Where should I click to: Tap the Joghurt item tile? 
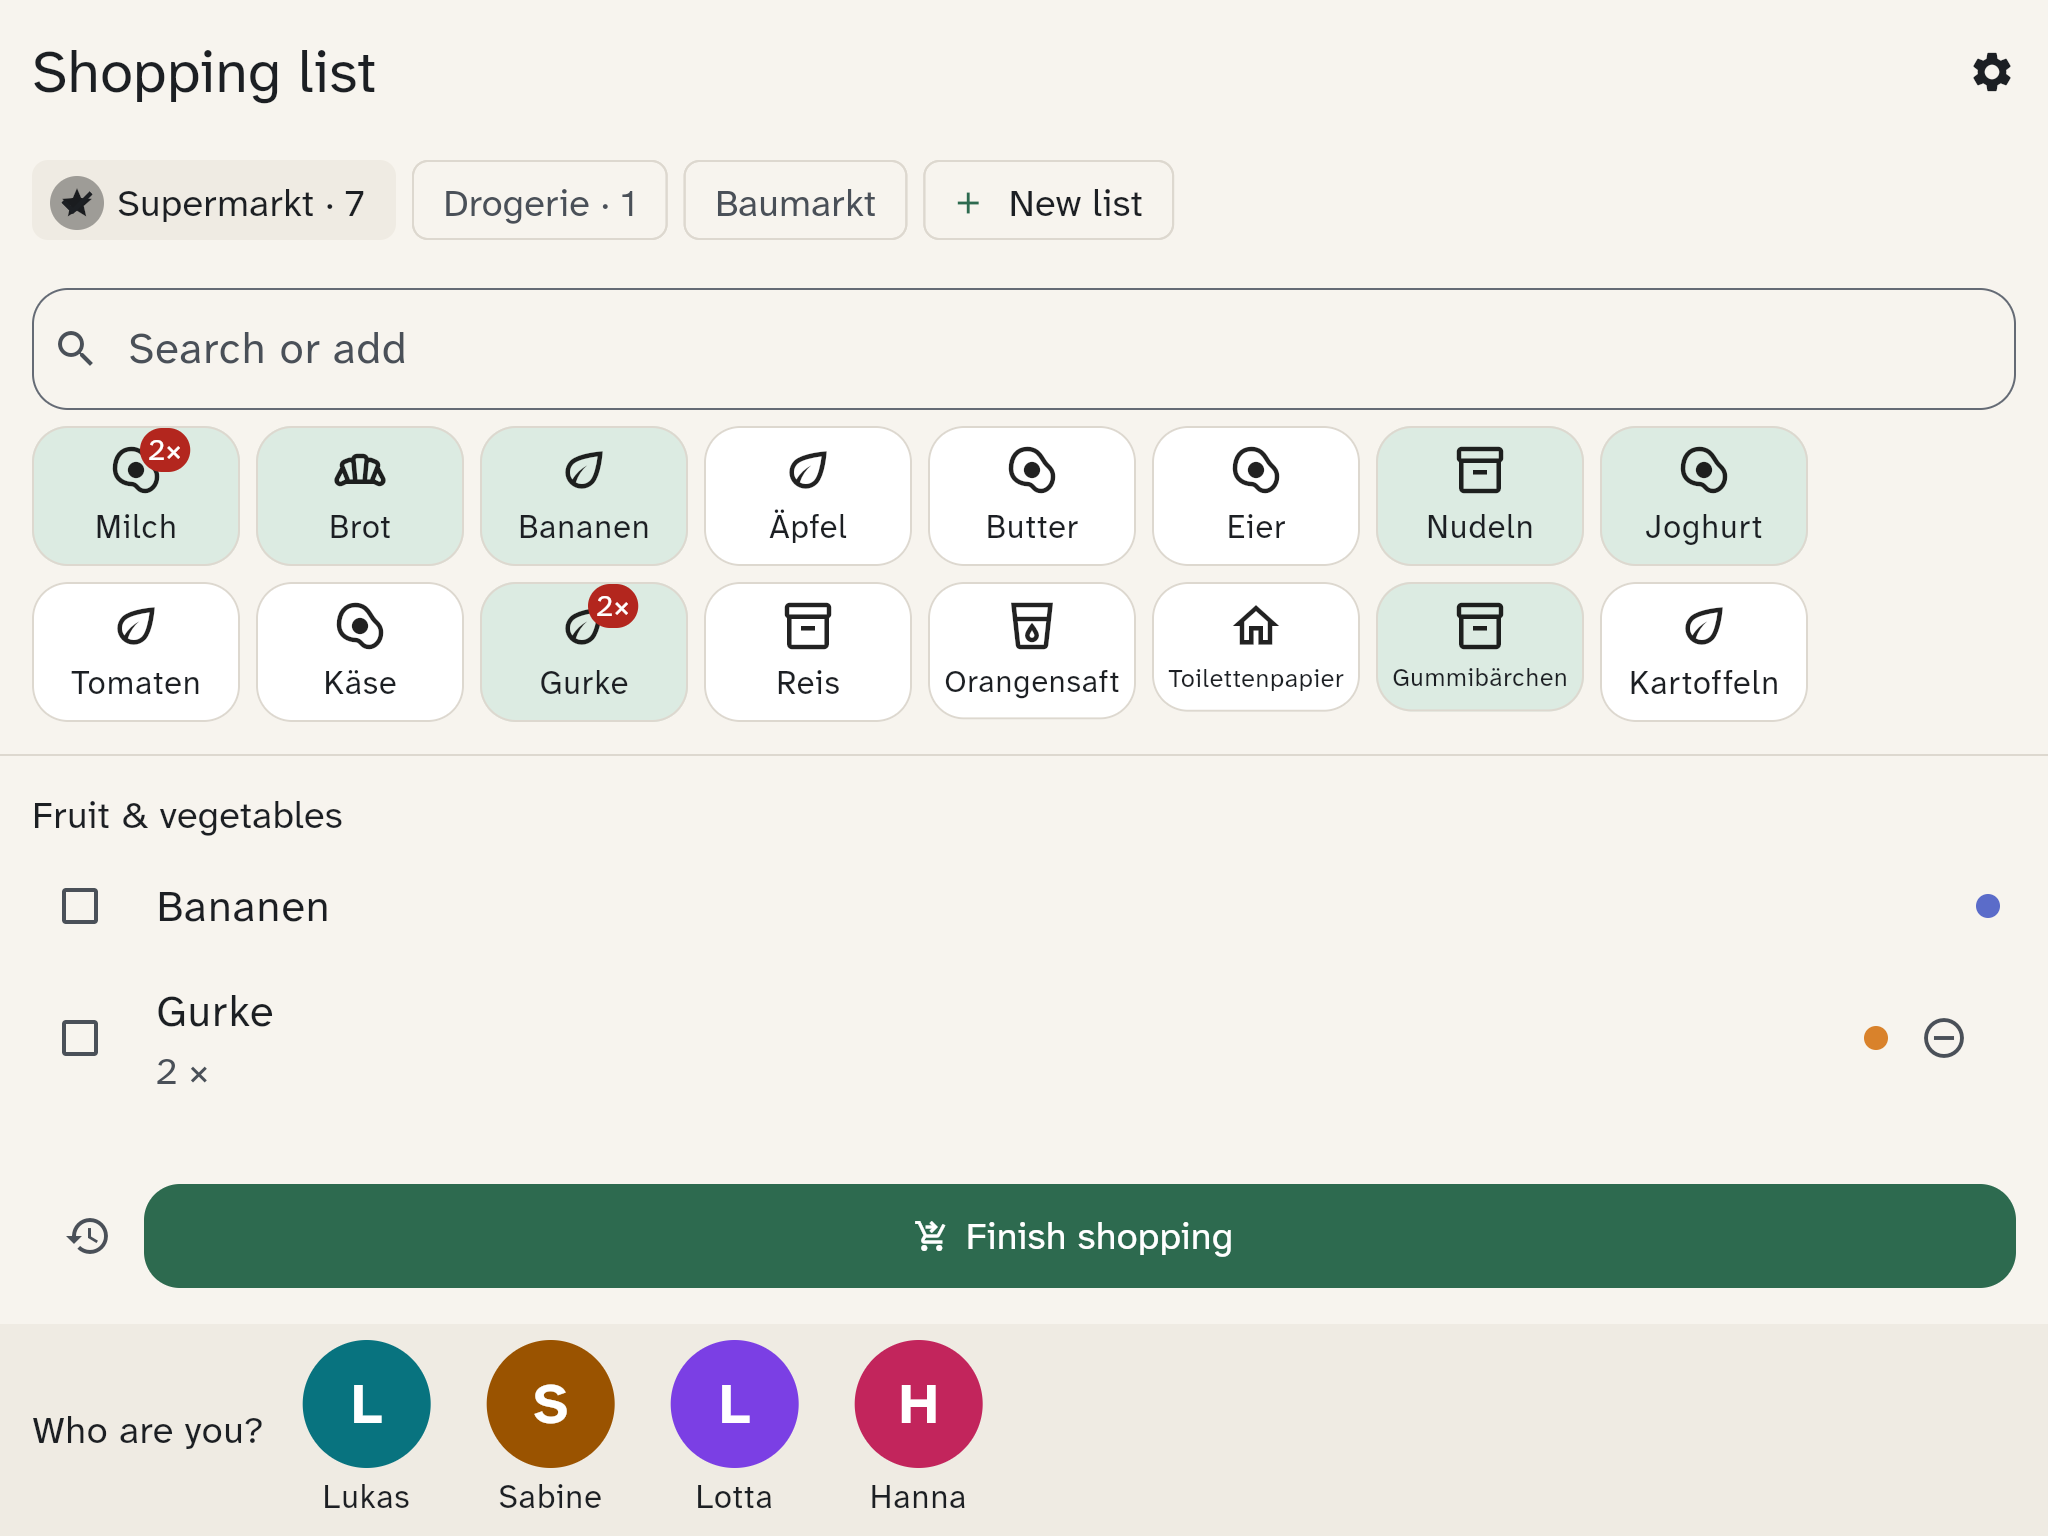click(x=1704, y=496)
